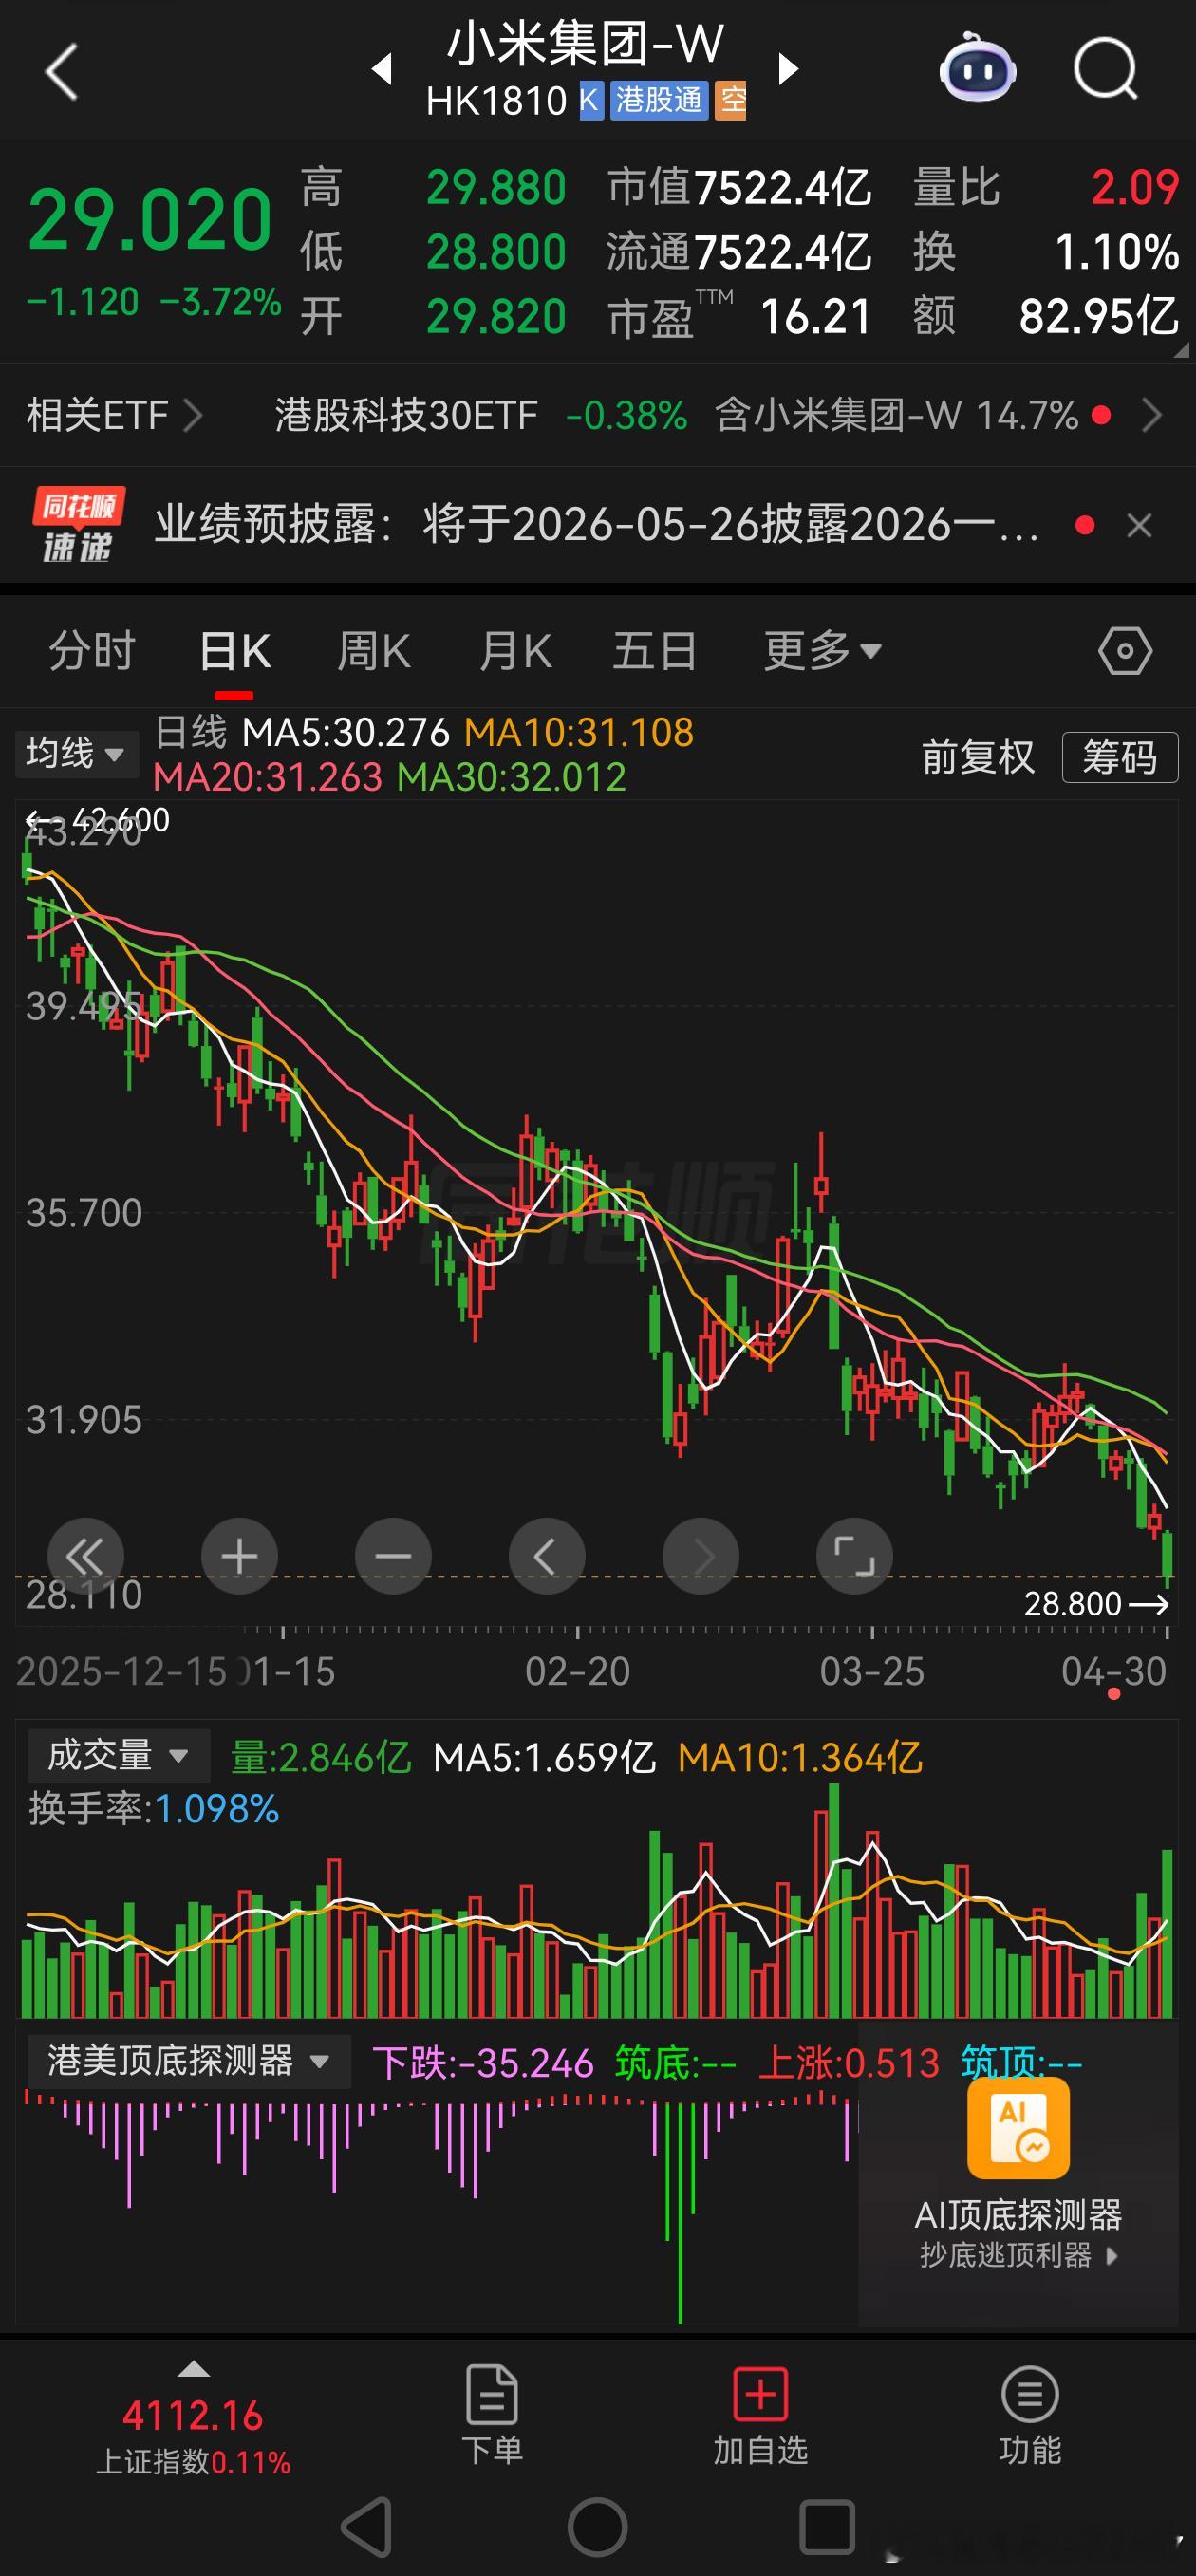Tap MA30:32.012 label
Screen dimensions: 1196x2576
(511, 777)
